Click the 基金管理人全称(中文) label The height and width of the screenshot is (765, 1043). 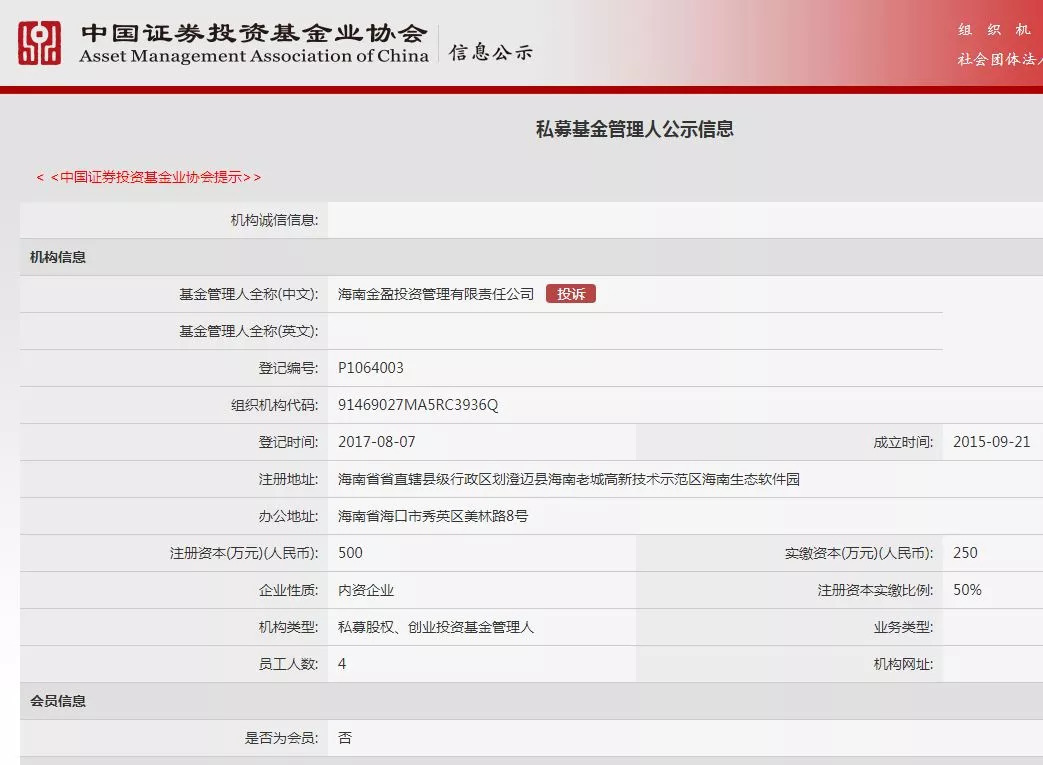(x=249, y=294)
